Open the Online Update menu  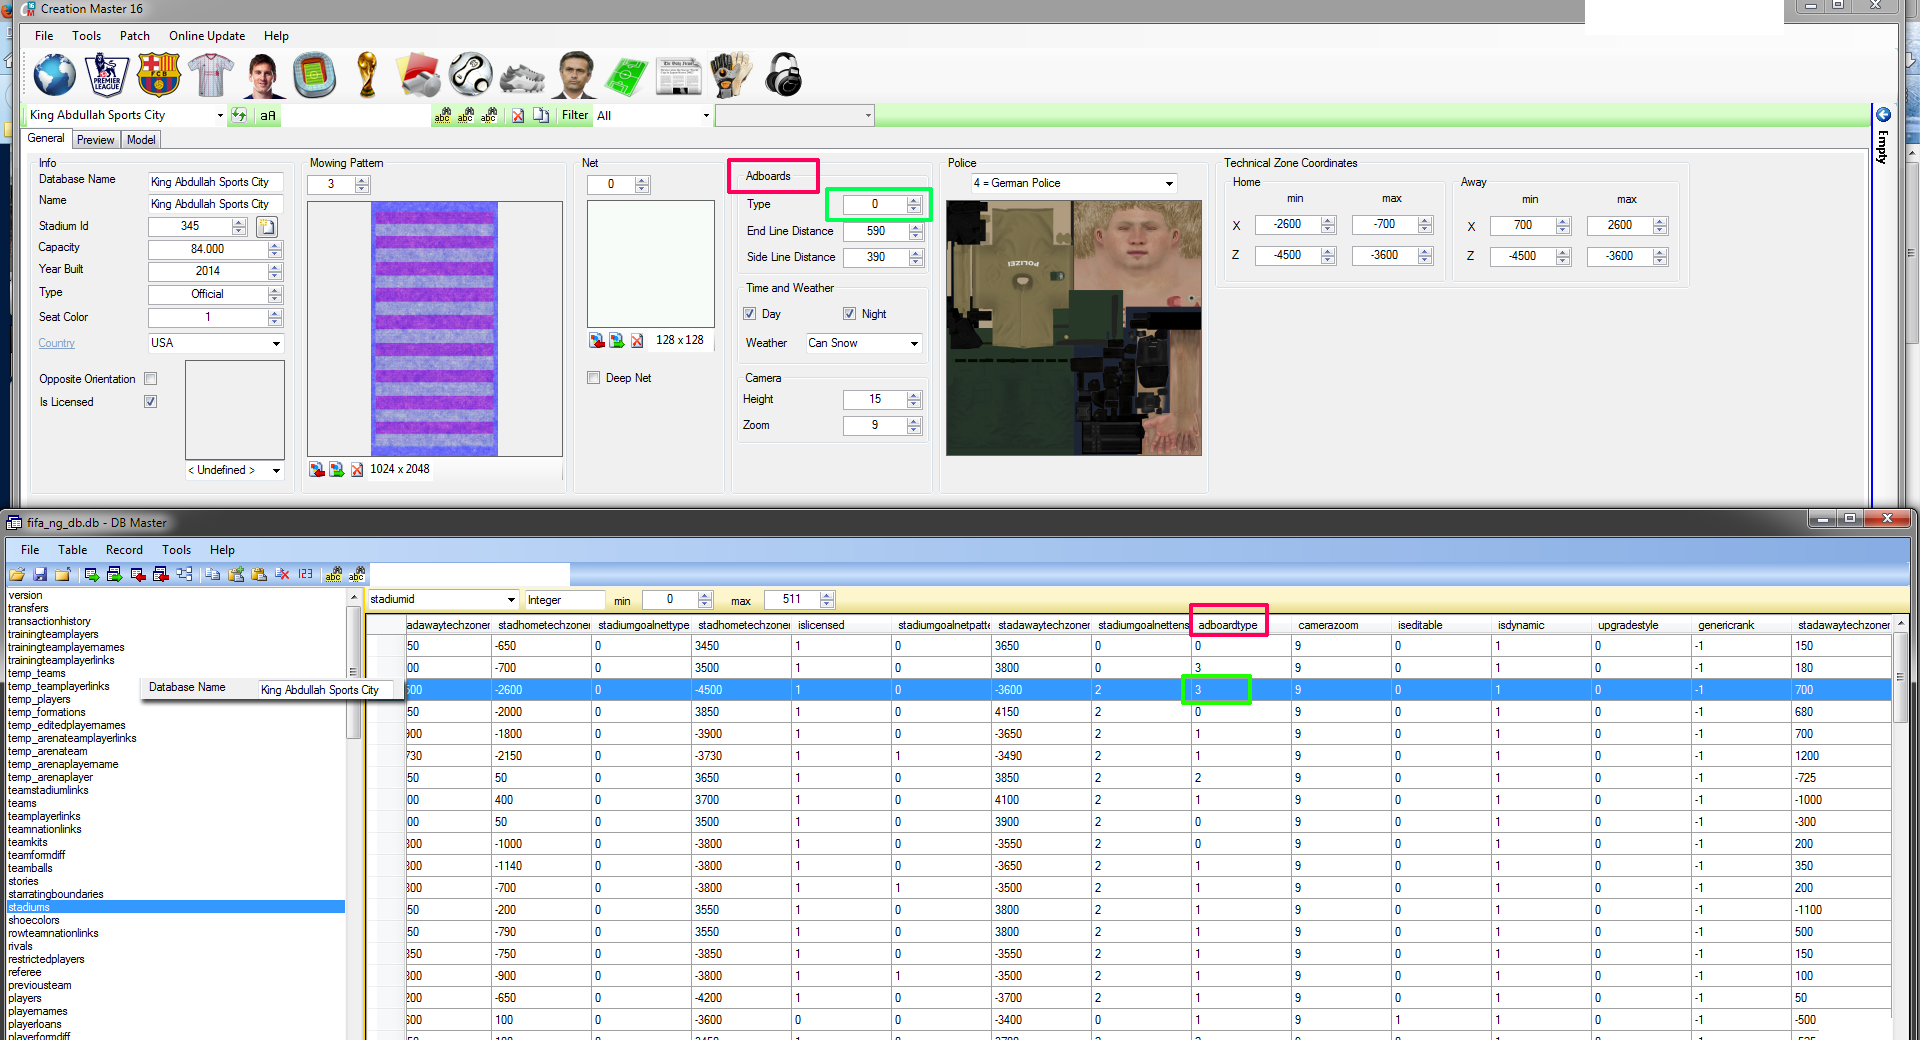pyautogui.click(x=206, y=36)
